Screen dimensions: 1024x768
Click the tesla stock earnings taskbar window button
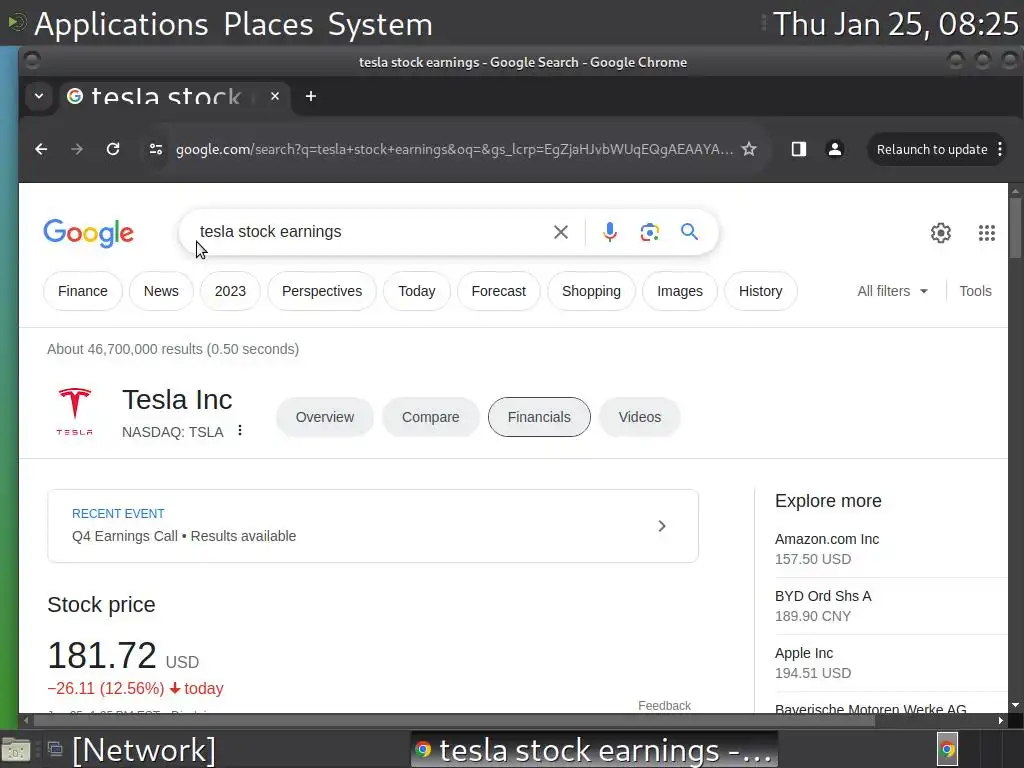click(x=594, y=750)
